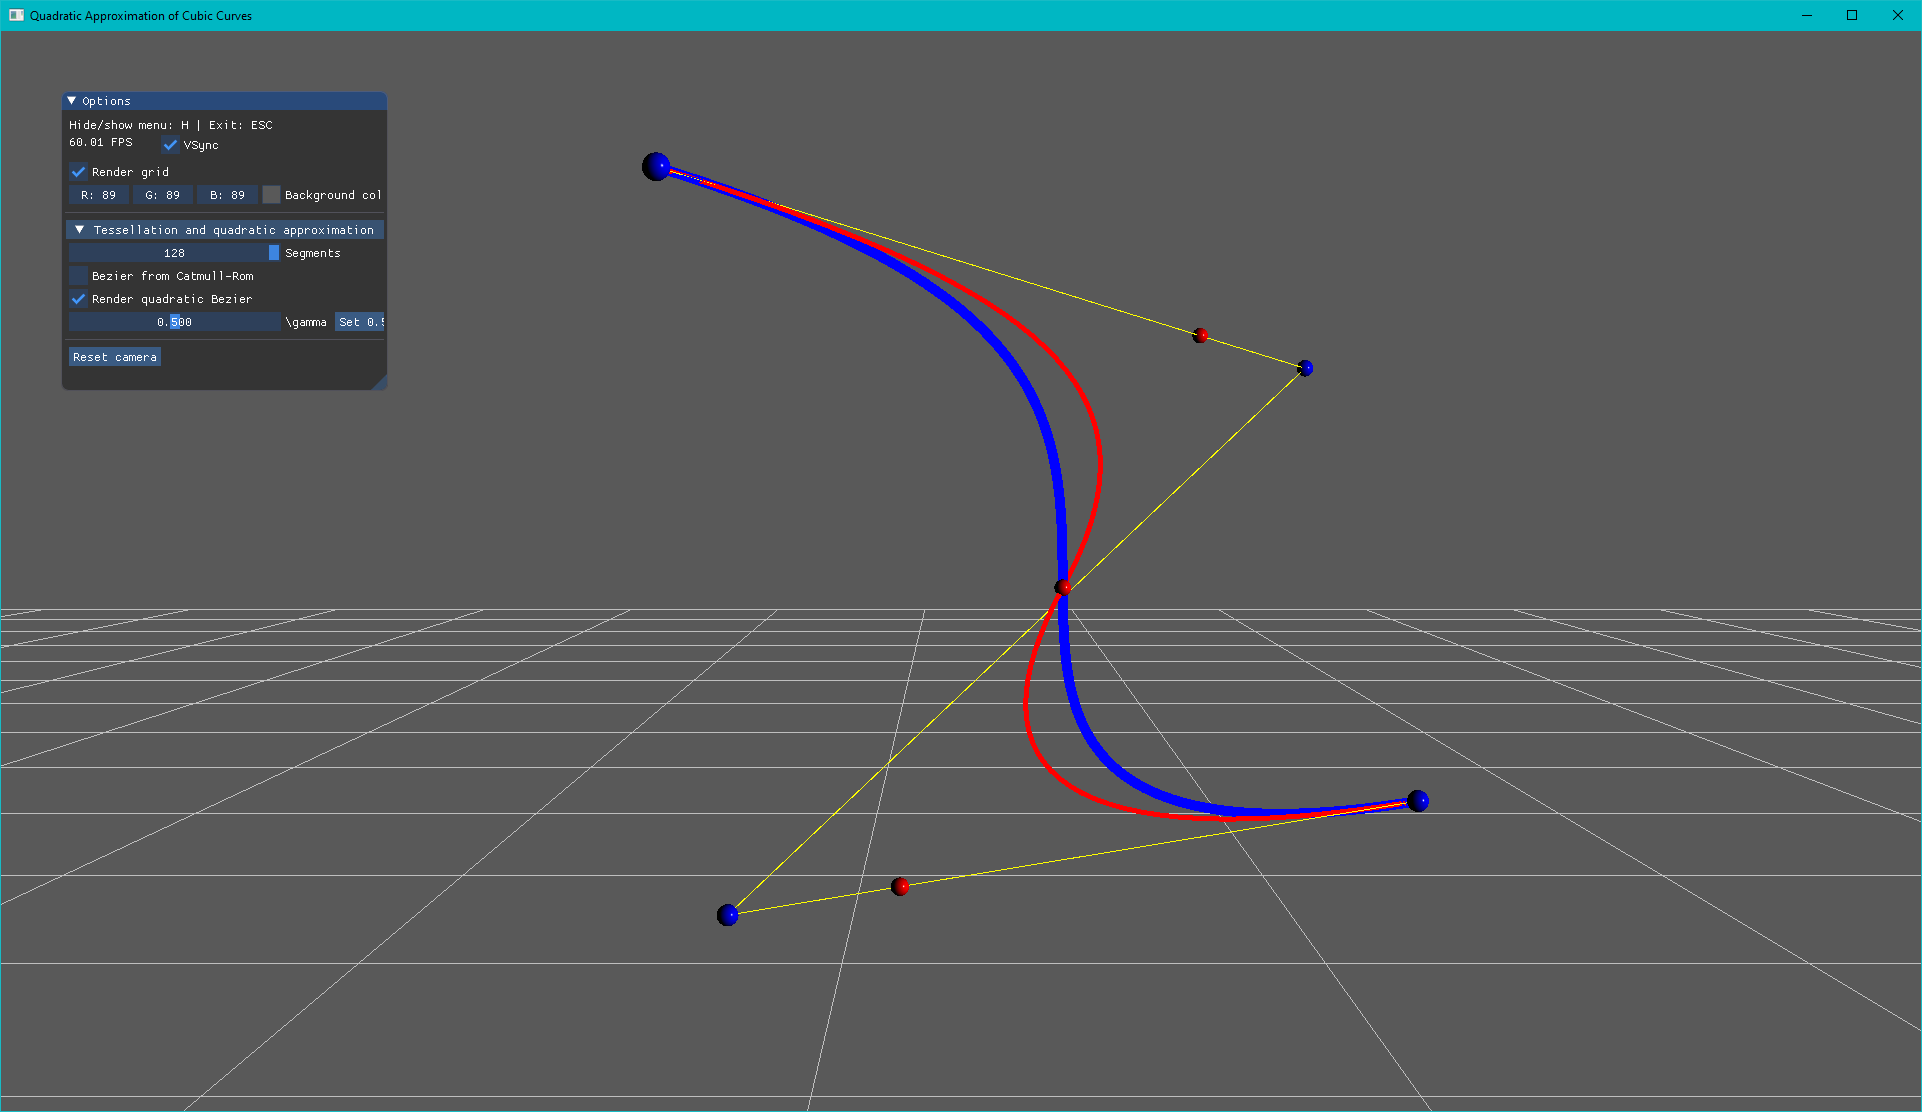Click the red control point on the lower yellow line
Screen dimensions: 1922x1112
click(x=900, y=887)
